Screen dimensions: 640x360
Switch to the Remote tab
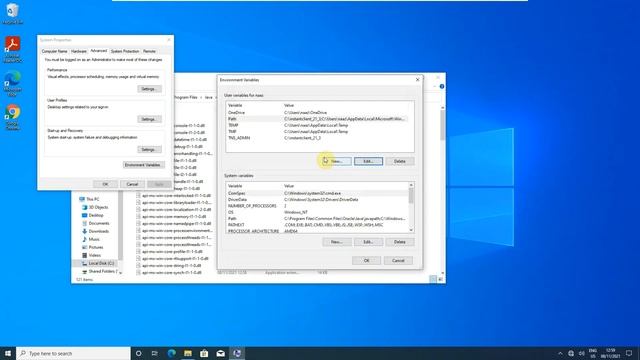tap(149, 51)
